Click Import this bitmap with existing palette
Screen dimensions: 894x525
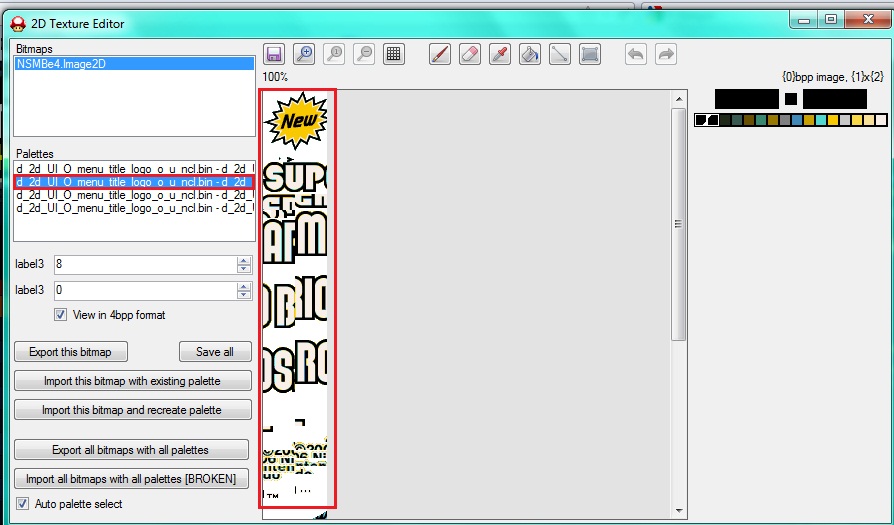(x=133, y=381)
